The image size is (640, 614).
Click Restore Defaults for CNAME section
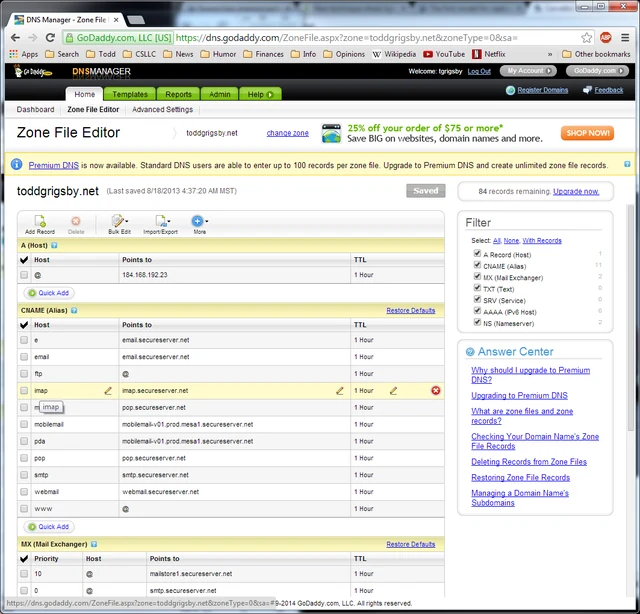(x=411, y=310)
